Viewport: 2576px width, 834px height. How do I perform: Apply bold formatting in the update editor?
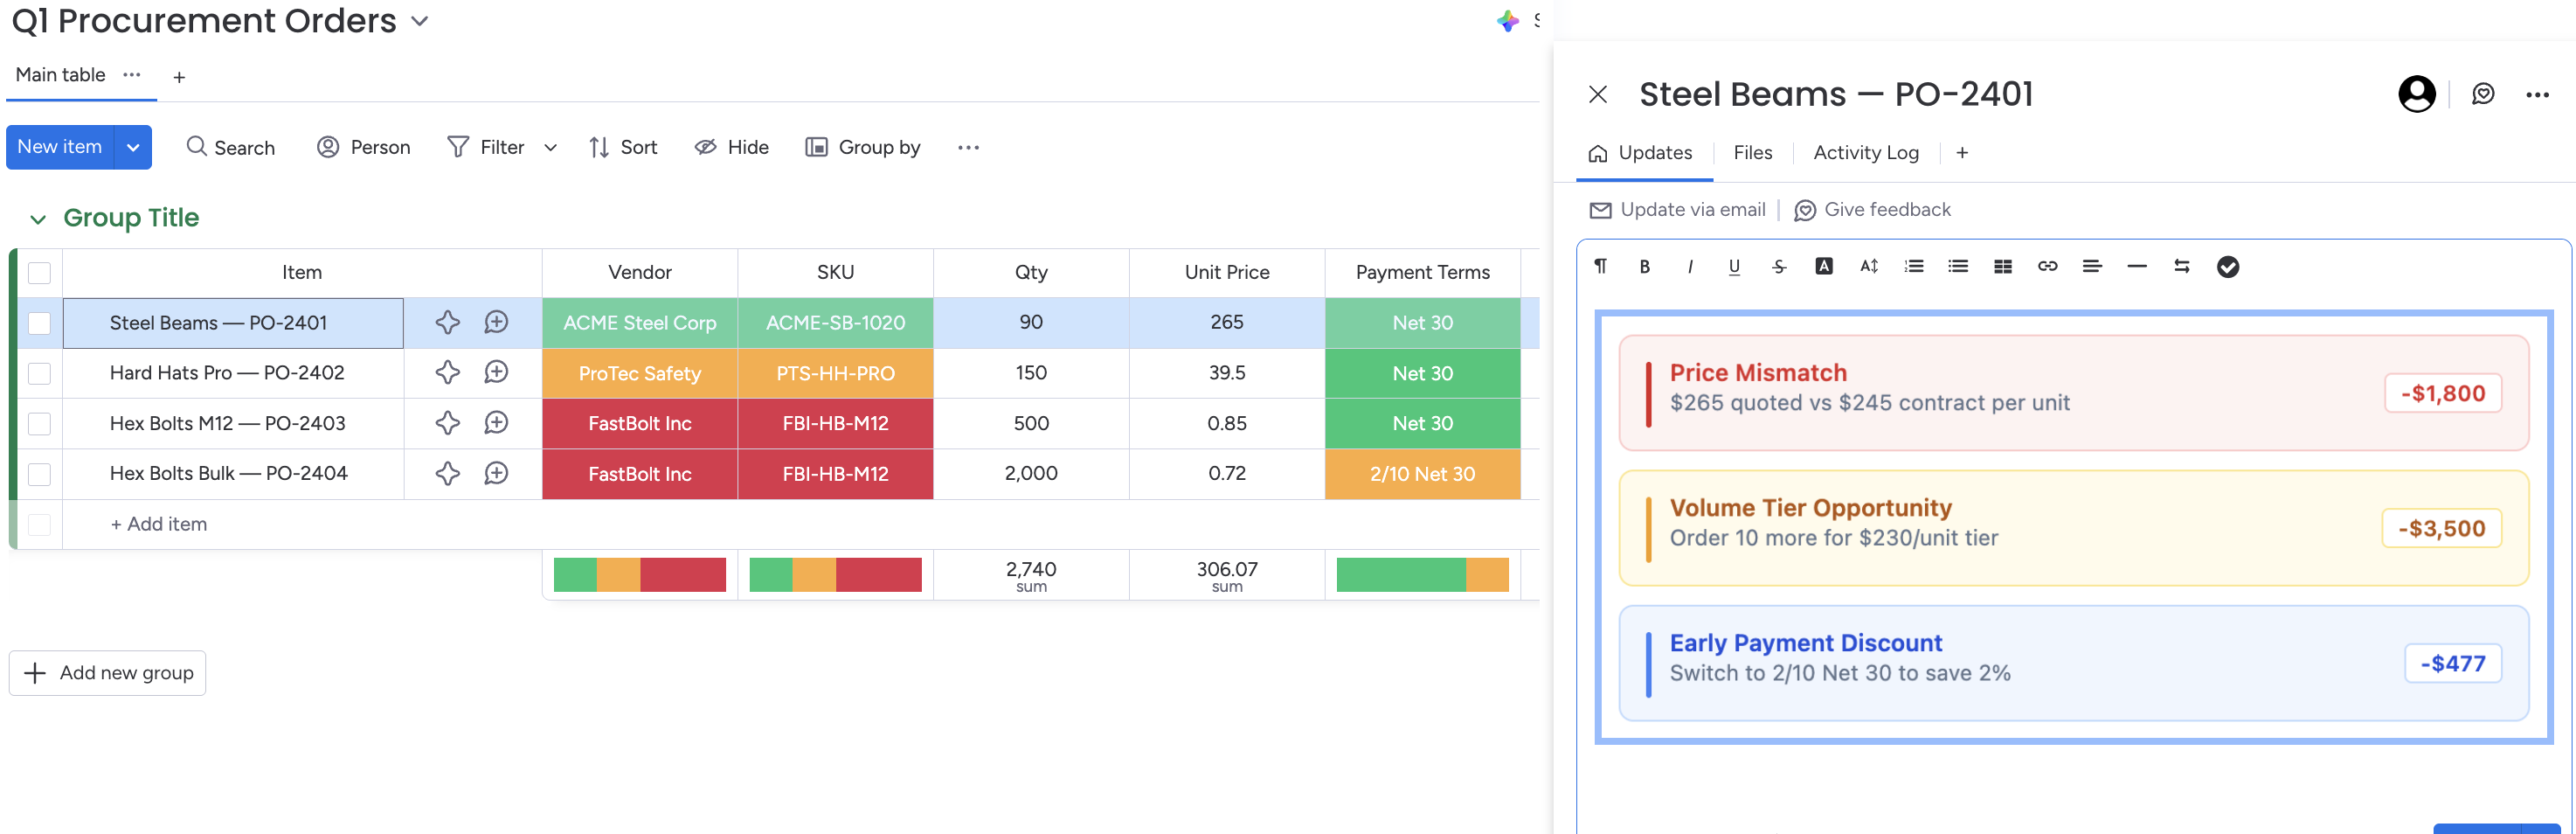[1644, 266]
